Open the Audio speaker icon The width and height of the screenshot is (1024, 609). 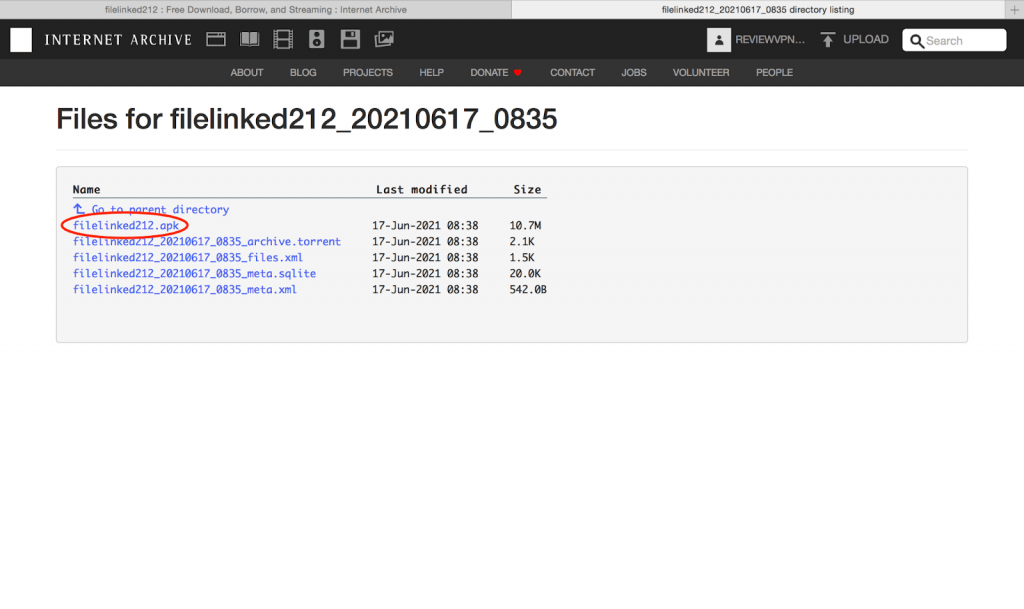[317, 39]
